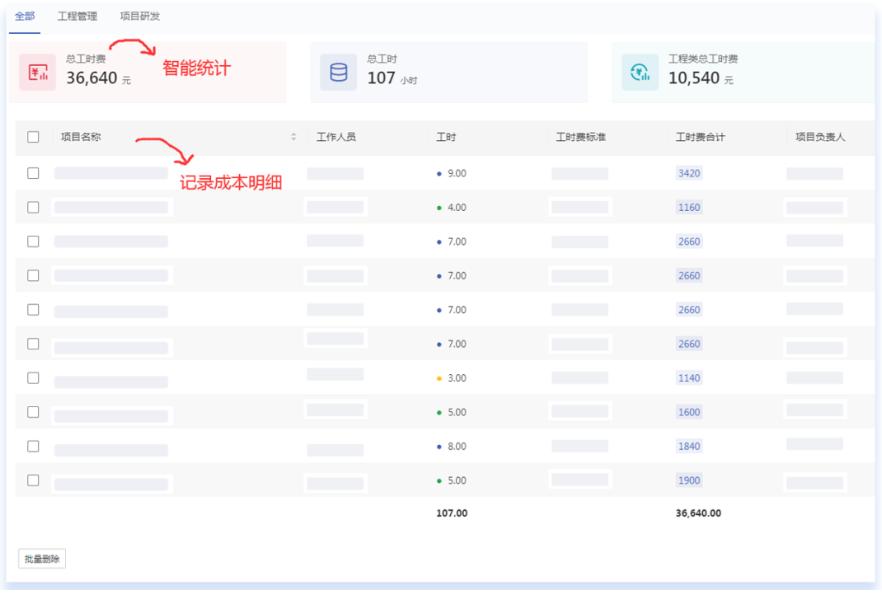Click the 工时费合计 column header

pos(700,137)
